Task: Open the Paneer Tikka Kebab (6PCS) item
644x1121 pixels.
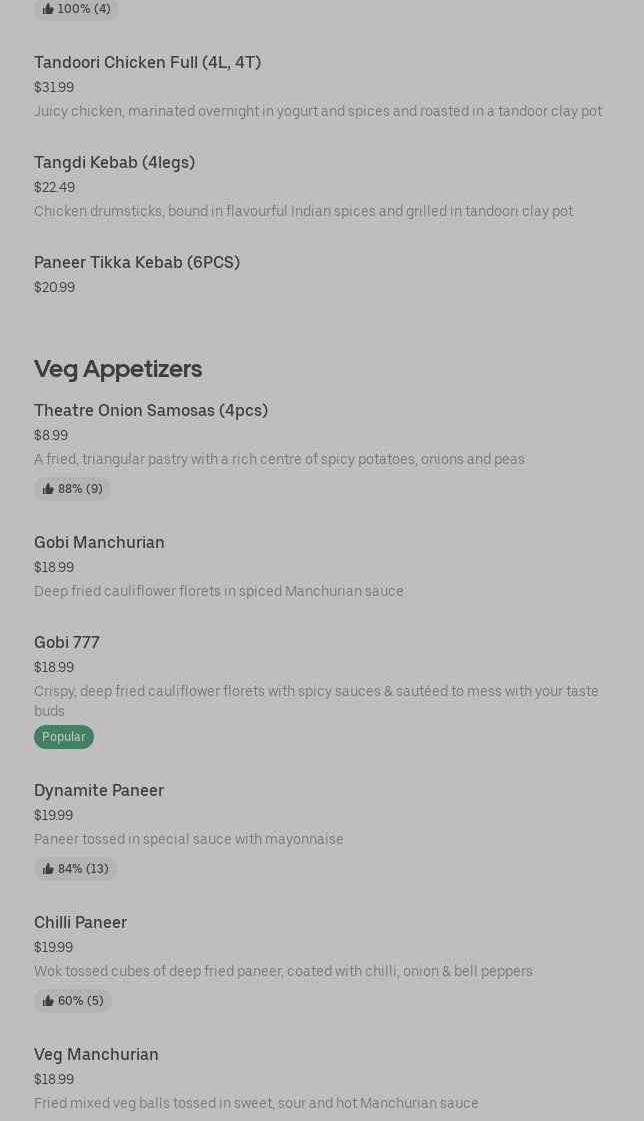Action: (137, 263)
